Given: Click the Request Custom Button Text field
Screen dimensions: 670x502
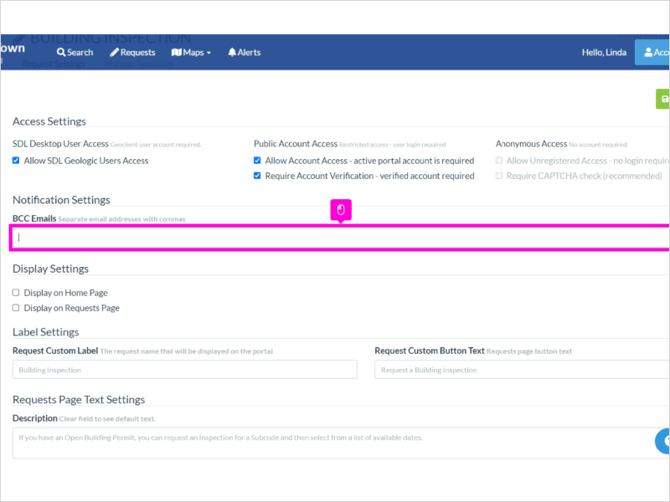Looking at the screenshot, I should (522, 370).
